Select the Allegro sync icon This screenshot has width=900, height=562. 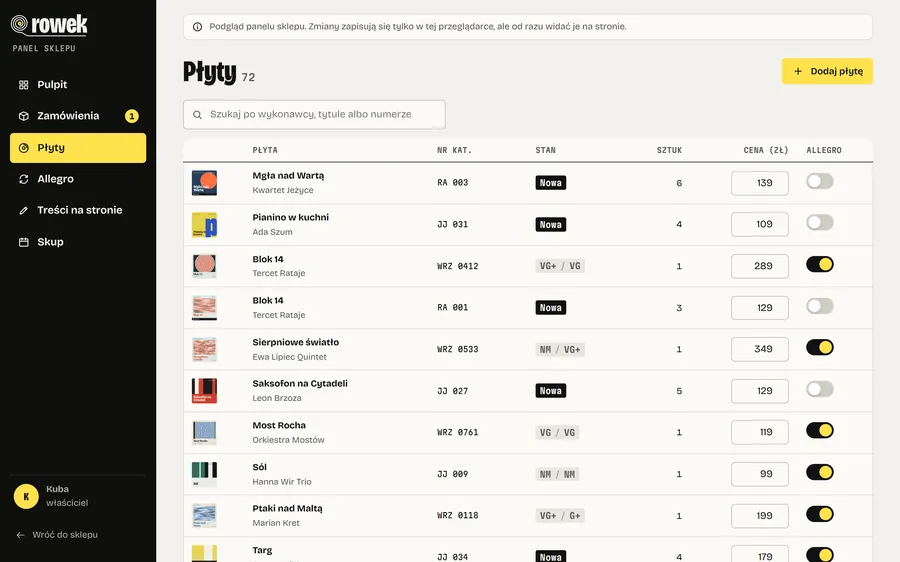click(x=24, y=179)
